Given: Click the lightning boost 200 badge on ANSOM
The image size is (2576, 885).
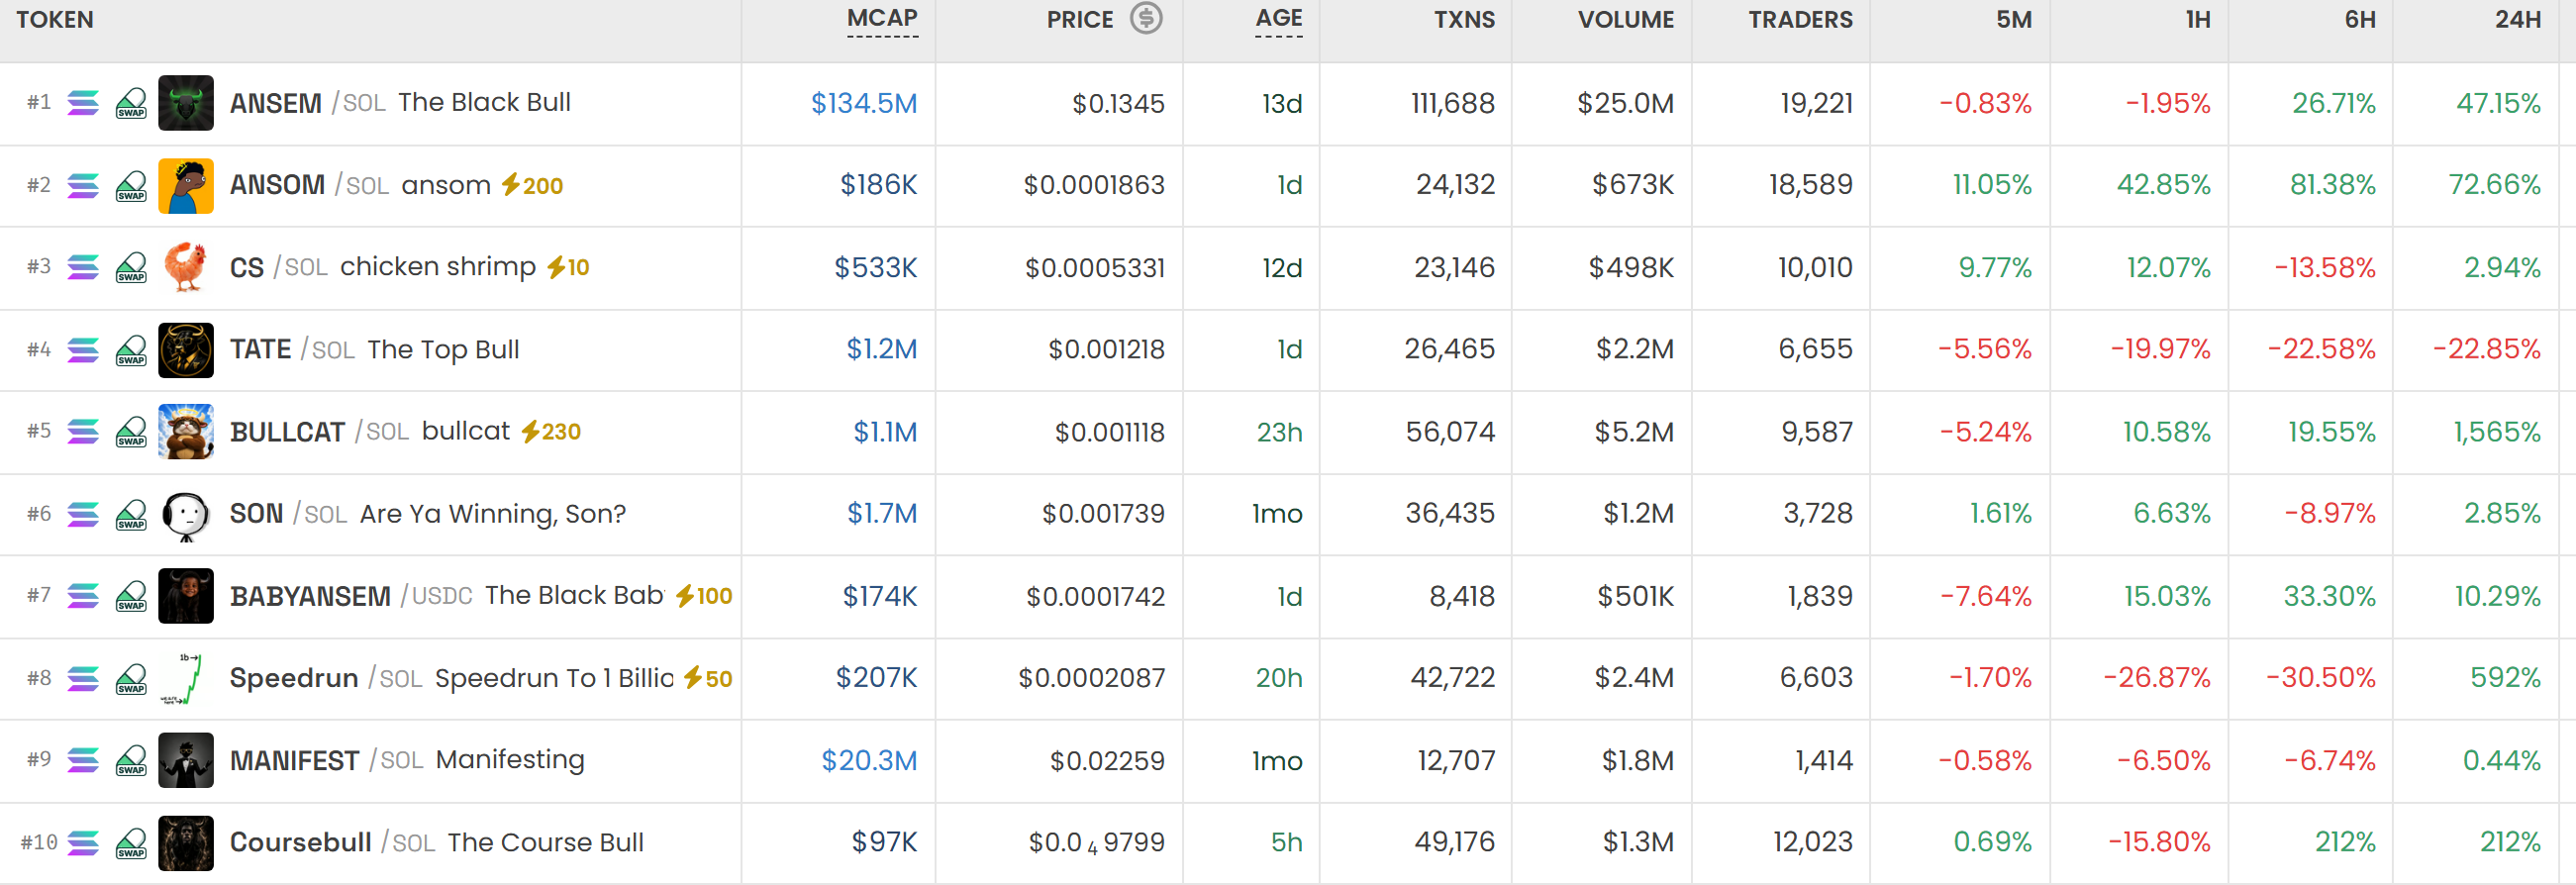Looking at the screenshot, I should point(532,185).
